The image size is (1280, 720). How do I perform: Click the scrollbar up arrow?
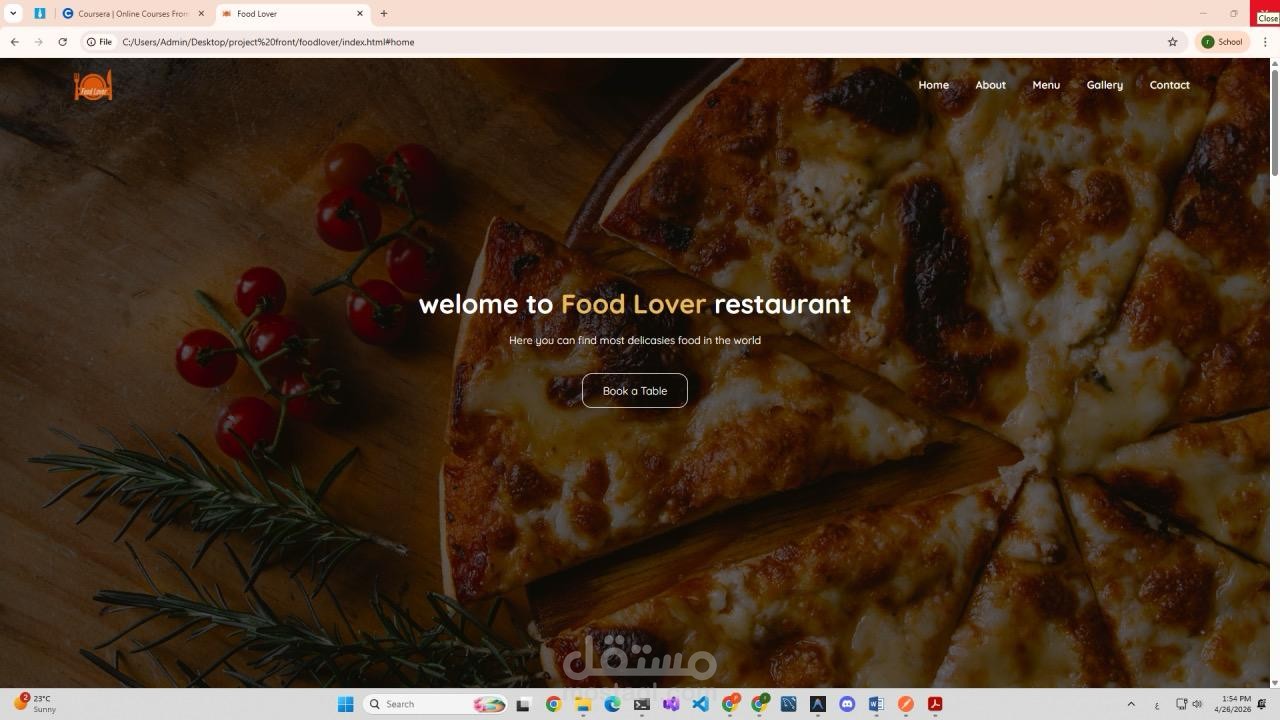(1274, 64)
